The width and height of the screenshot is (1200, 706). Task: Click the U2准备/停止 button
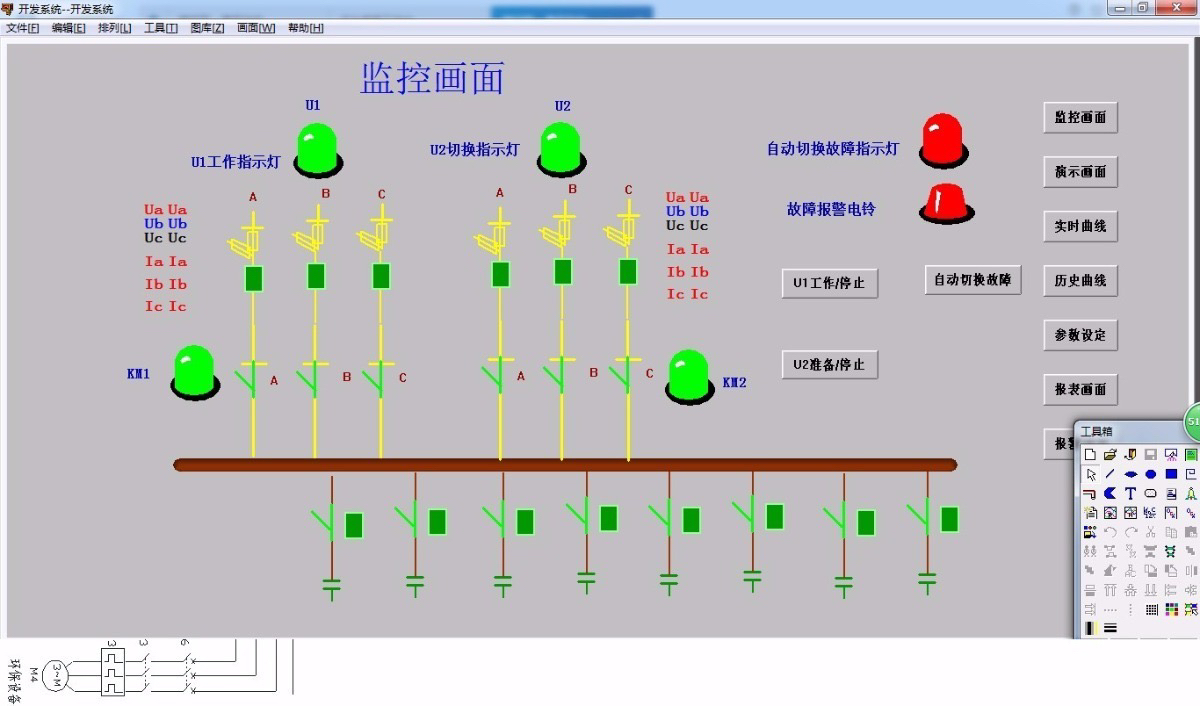pyautogui.click(x=829, y=364)
